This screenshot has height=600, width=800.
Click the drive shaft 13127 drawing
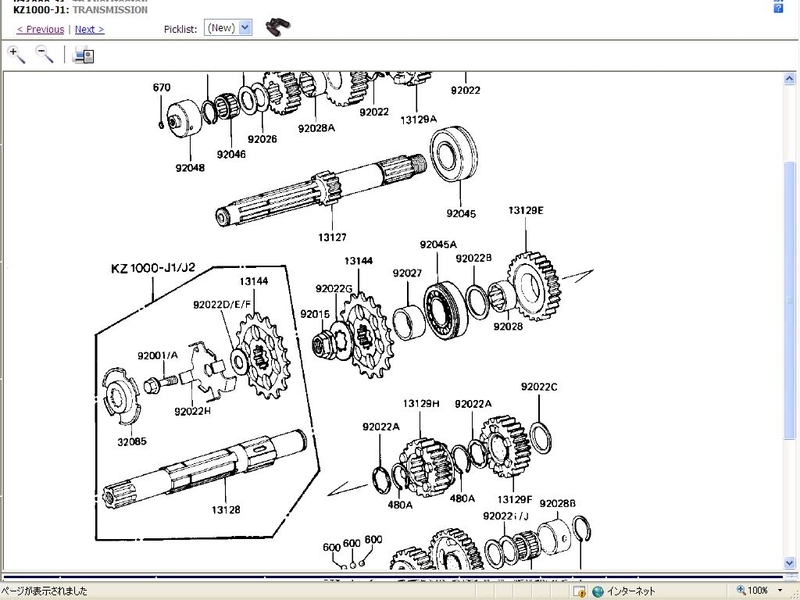click(x=321, y=189)
